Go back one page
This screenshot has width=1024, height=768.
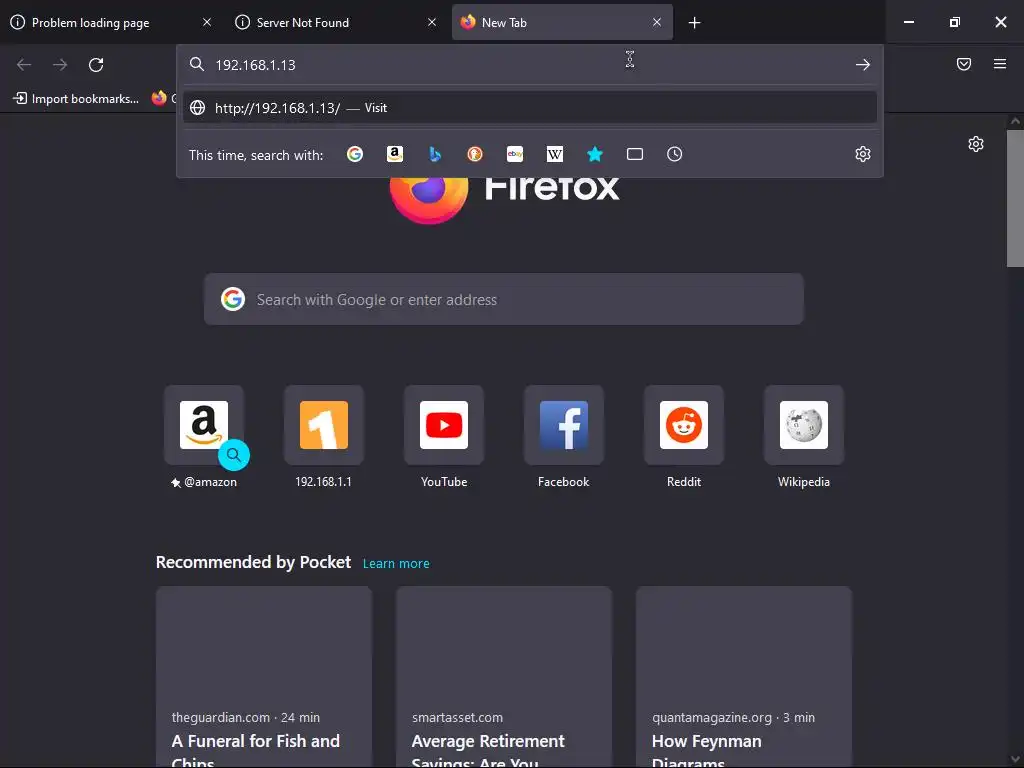[x=24, y=65]
